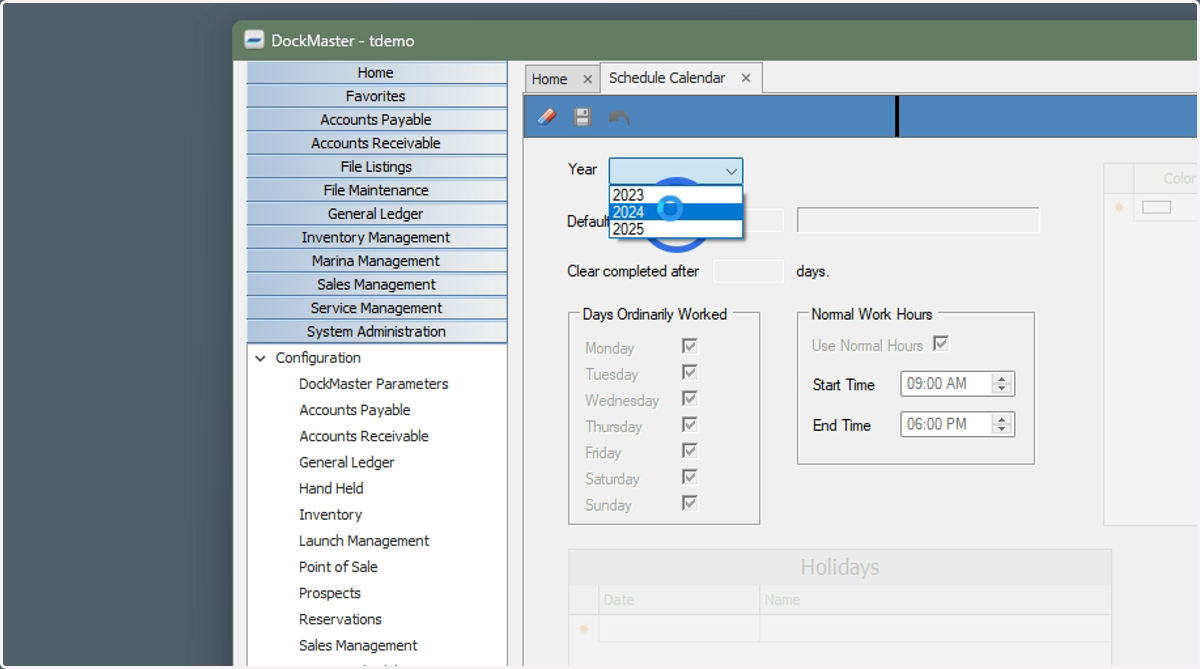Viewport: 1200px width, 669px height.
Task: Click the undo arrow icon
Action: [619, 117]
